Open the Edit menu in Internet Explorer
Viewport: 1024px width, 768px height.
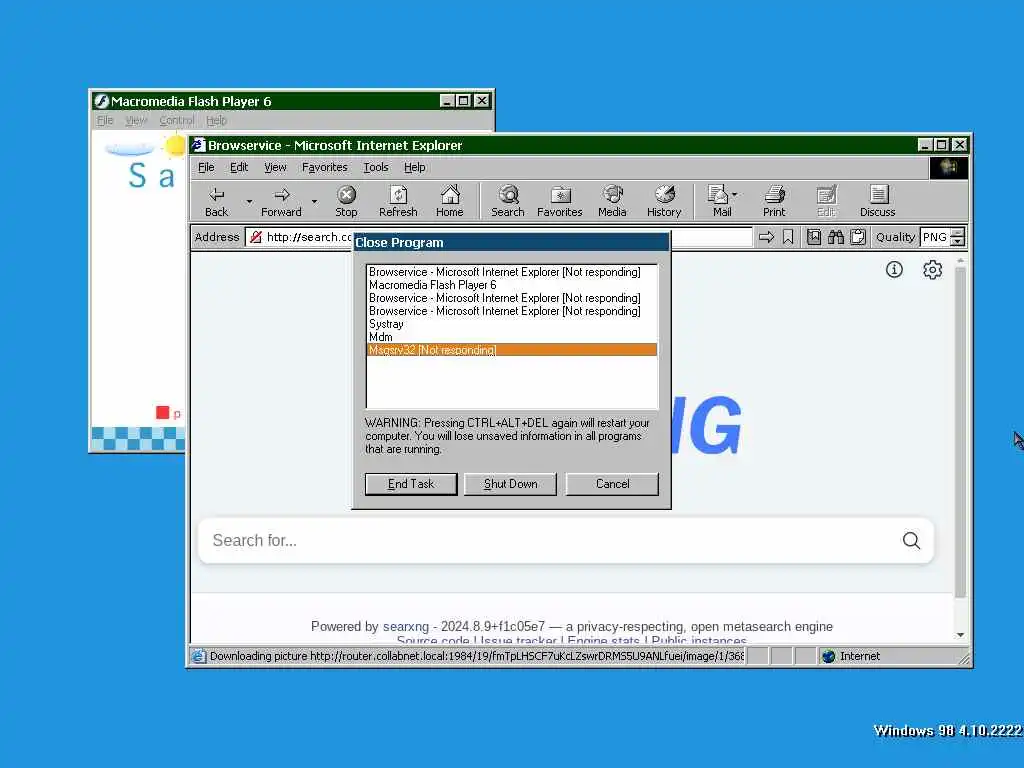point(239,167)
